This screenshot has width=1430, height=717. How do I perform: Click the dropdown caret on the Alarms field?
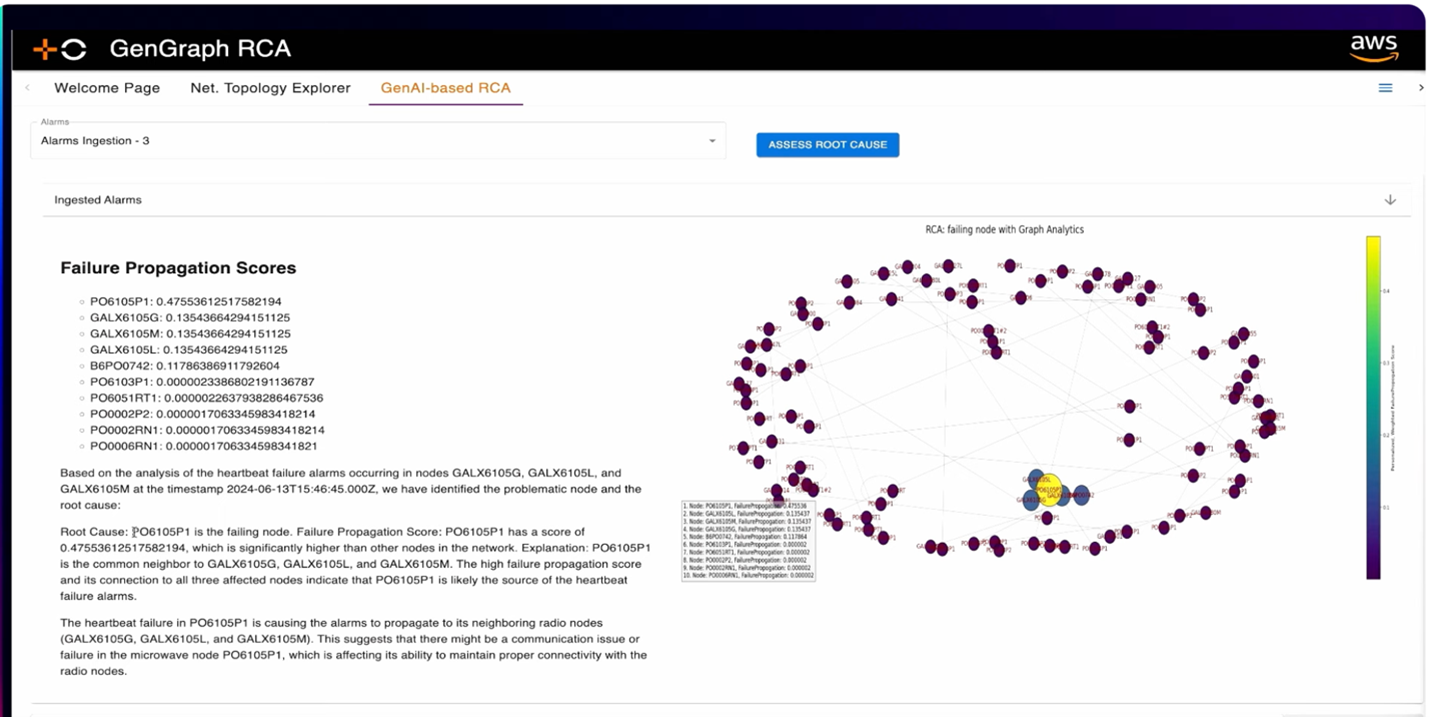[711, 140]
